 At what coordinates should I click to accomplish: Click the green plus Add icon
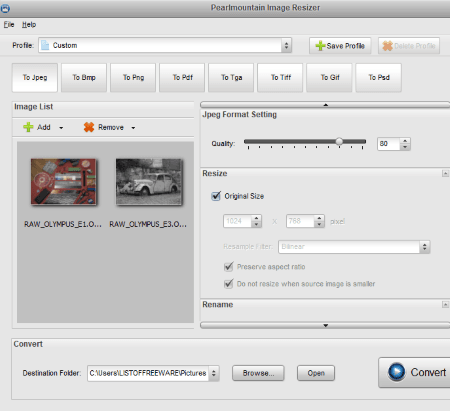click(x=28, y=127)
